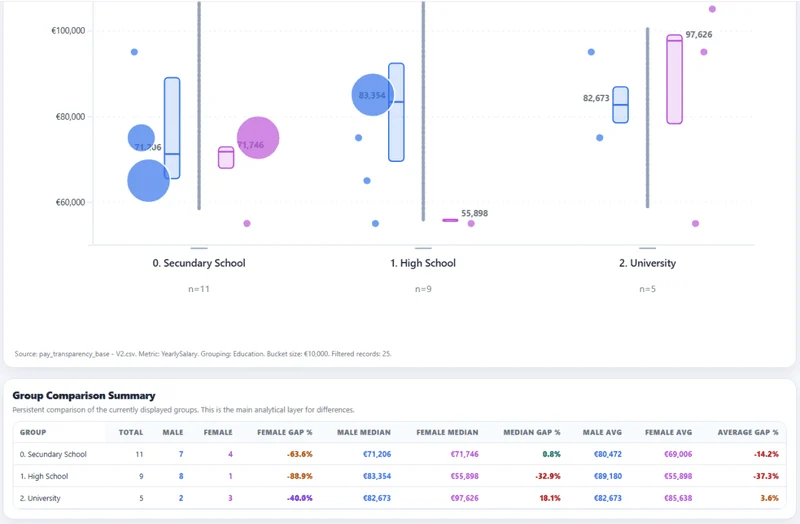Image resolution: width=800 pixels, height=524 pixels.
Task: Select the 'MEDIAN GAP %' column header
Action: click(x=532, y=432)
